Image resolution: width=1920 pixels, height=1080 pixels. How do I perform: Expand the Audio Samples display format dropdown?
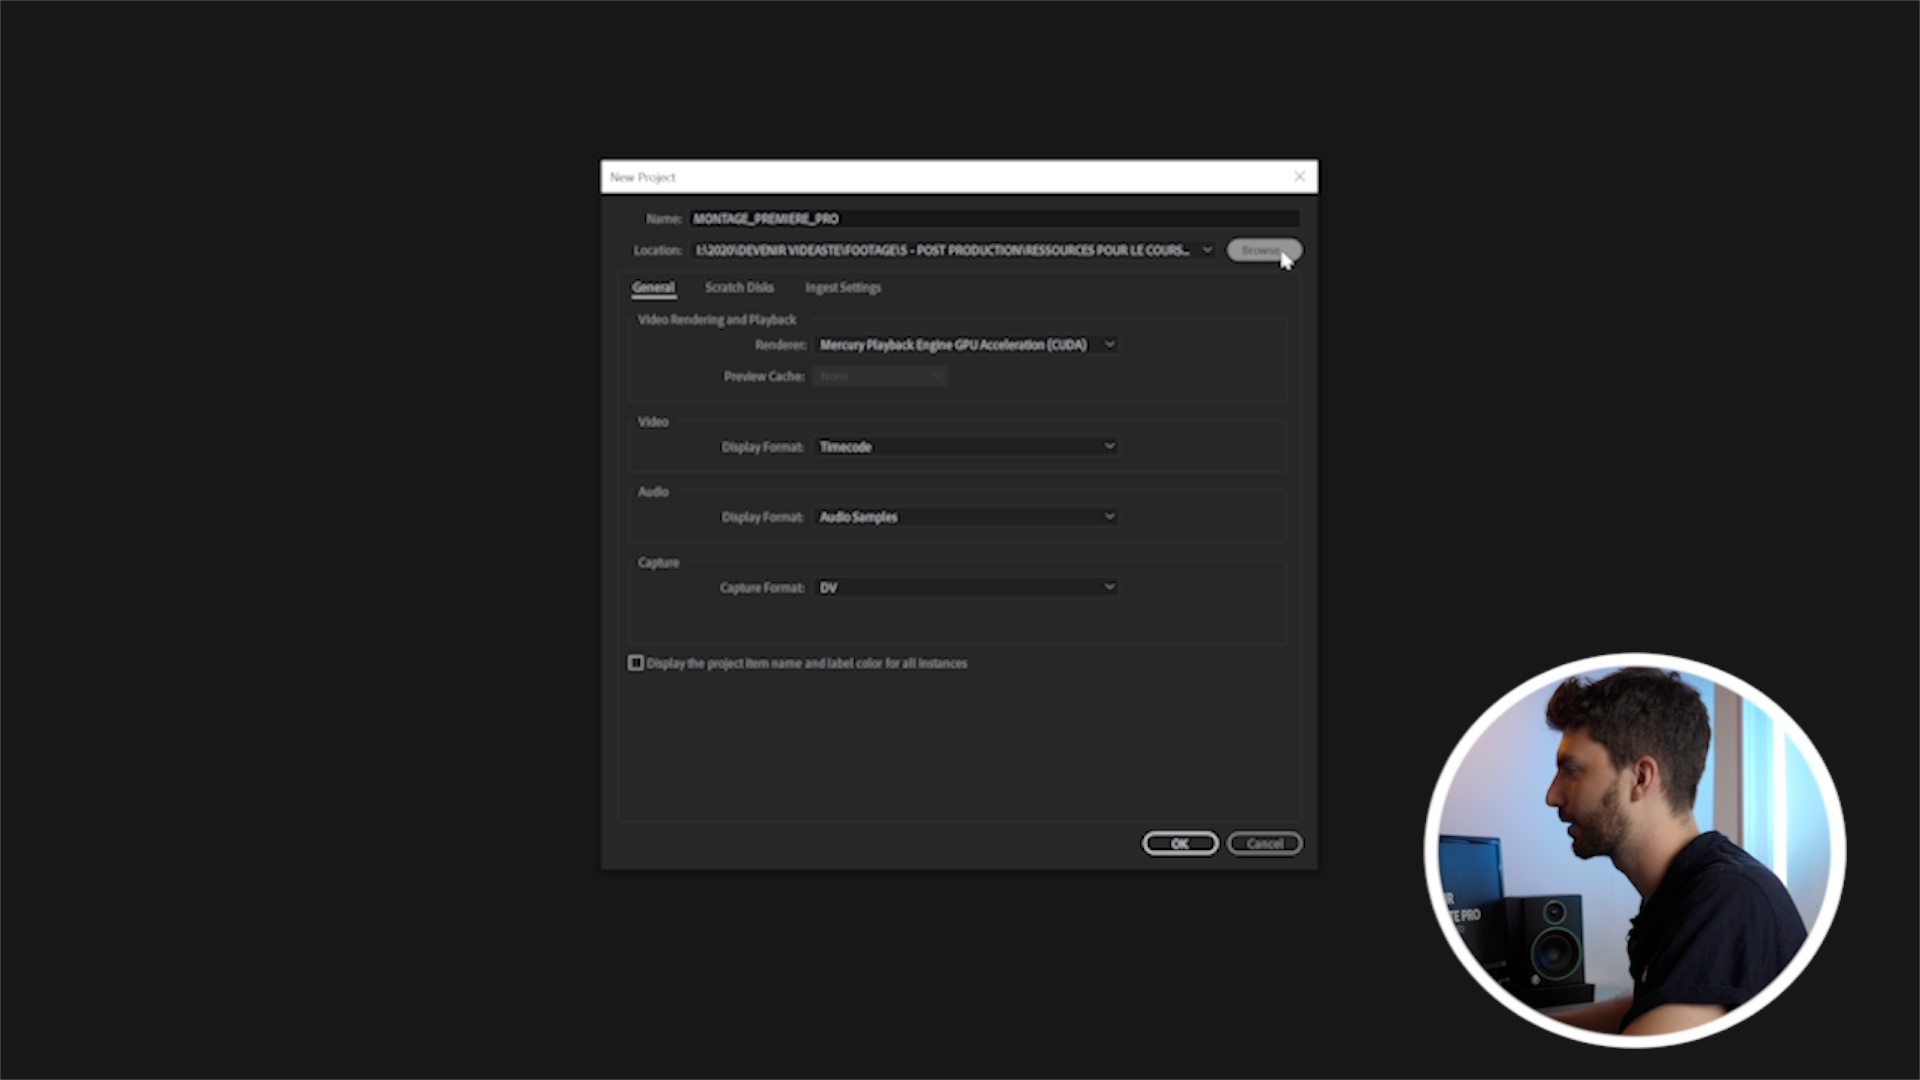point(966,517)
